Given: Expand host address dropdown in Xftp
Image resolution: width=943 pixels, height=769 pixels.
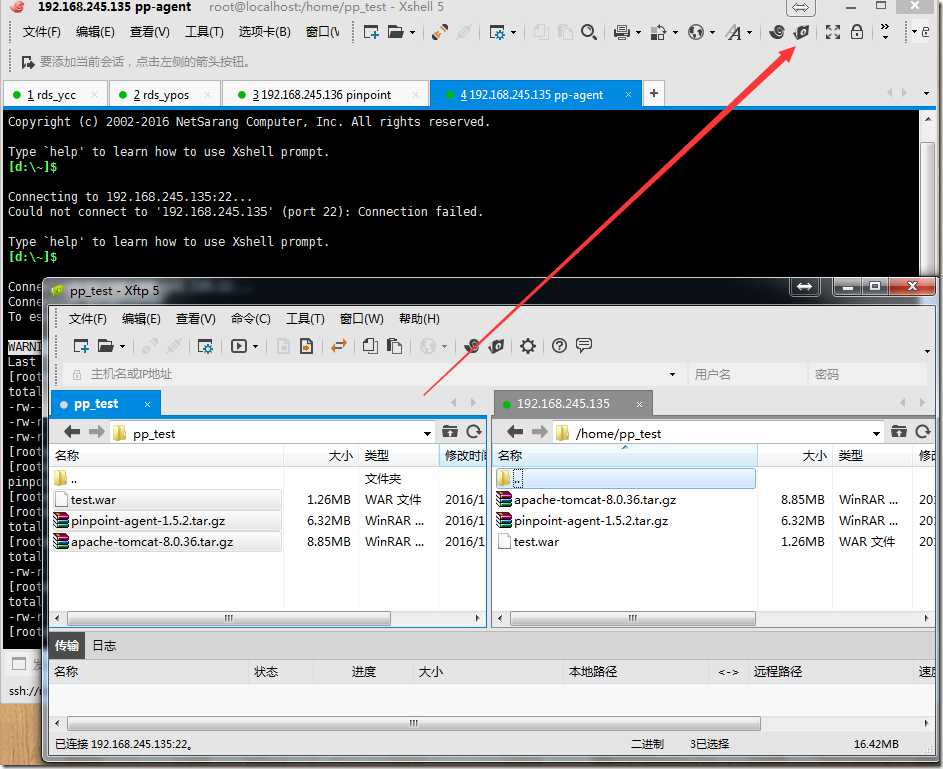Looking at the screenshot, I should click(x=672, y=375).
